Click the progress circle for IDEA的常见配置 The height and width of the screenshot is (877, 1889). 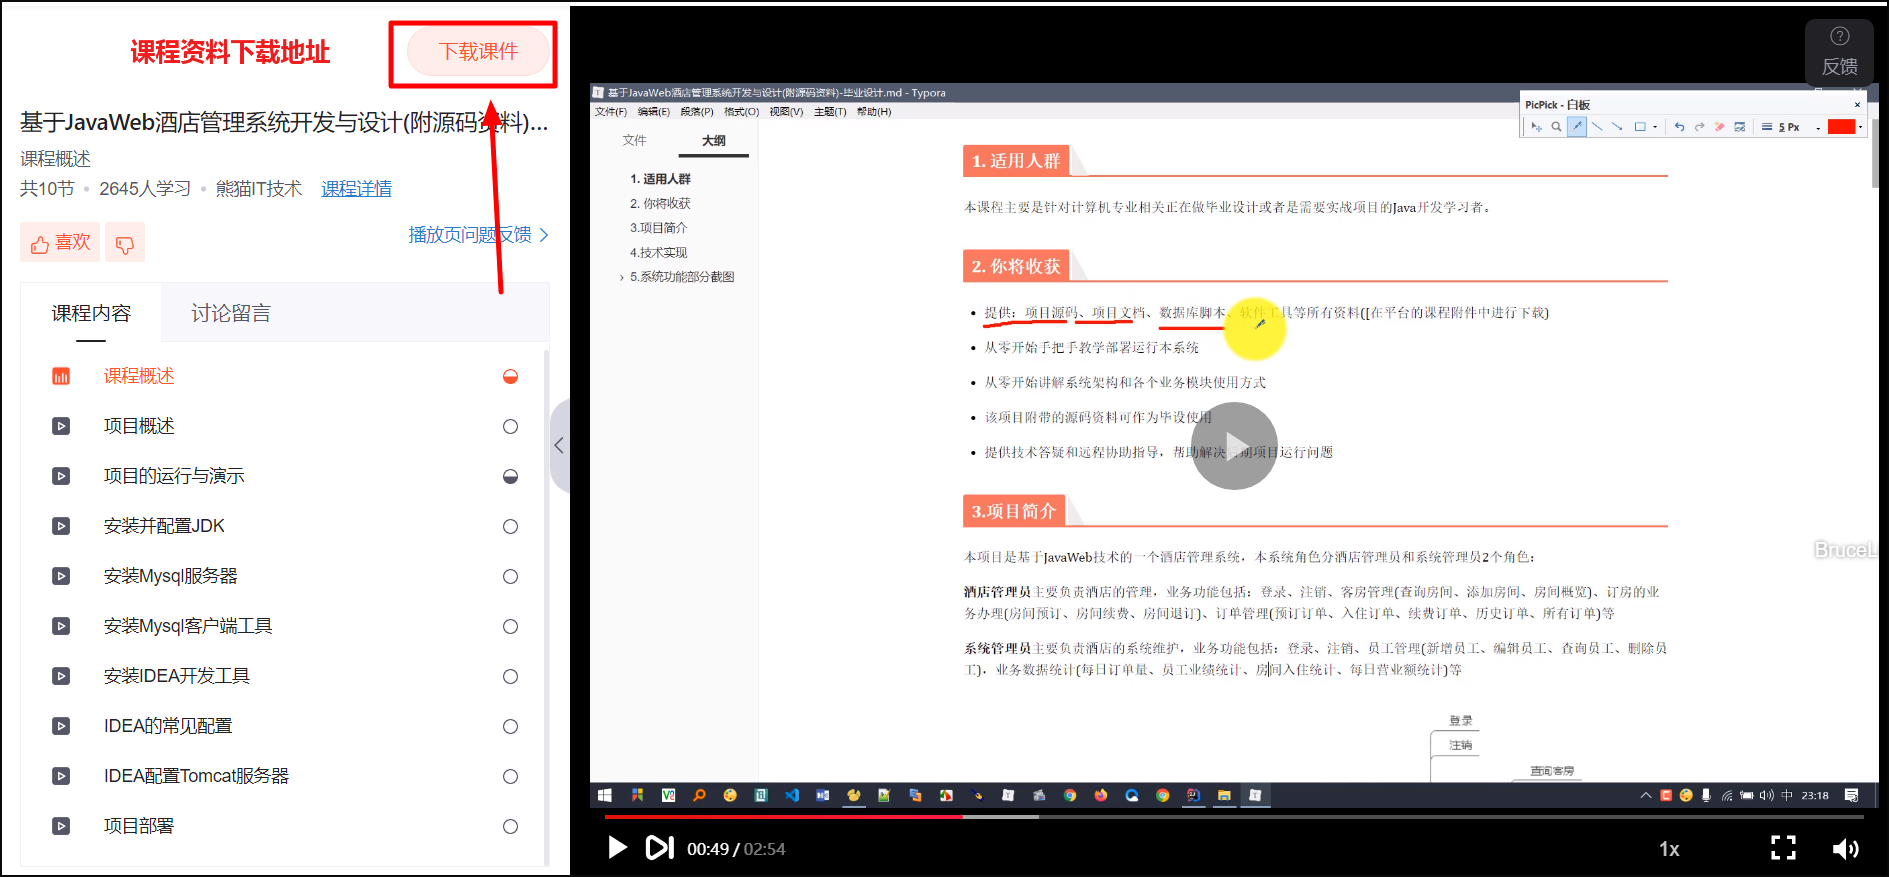510,727
